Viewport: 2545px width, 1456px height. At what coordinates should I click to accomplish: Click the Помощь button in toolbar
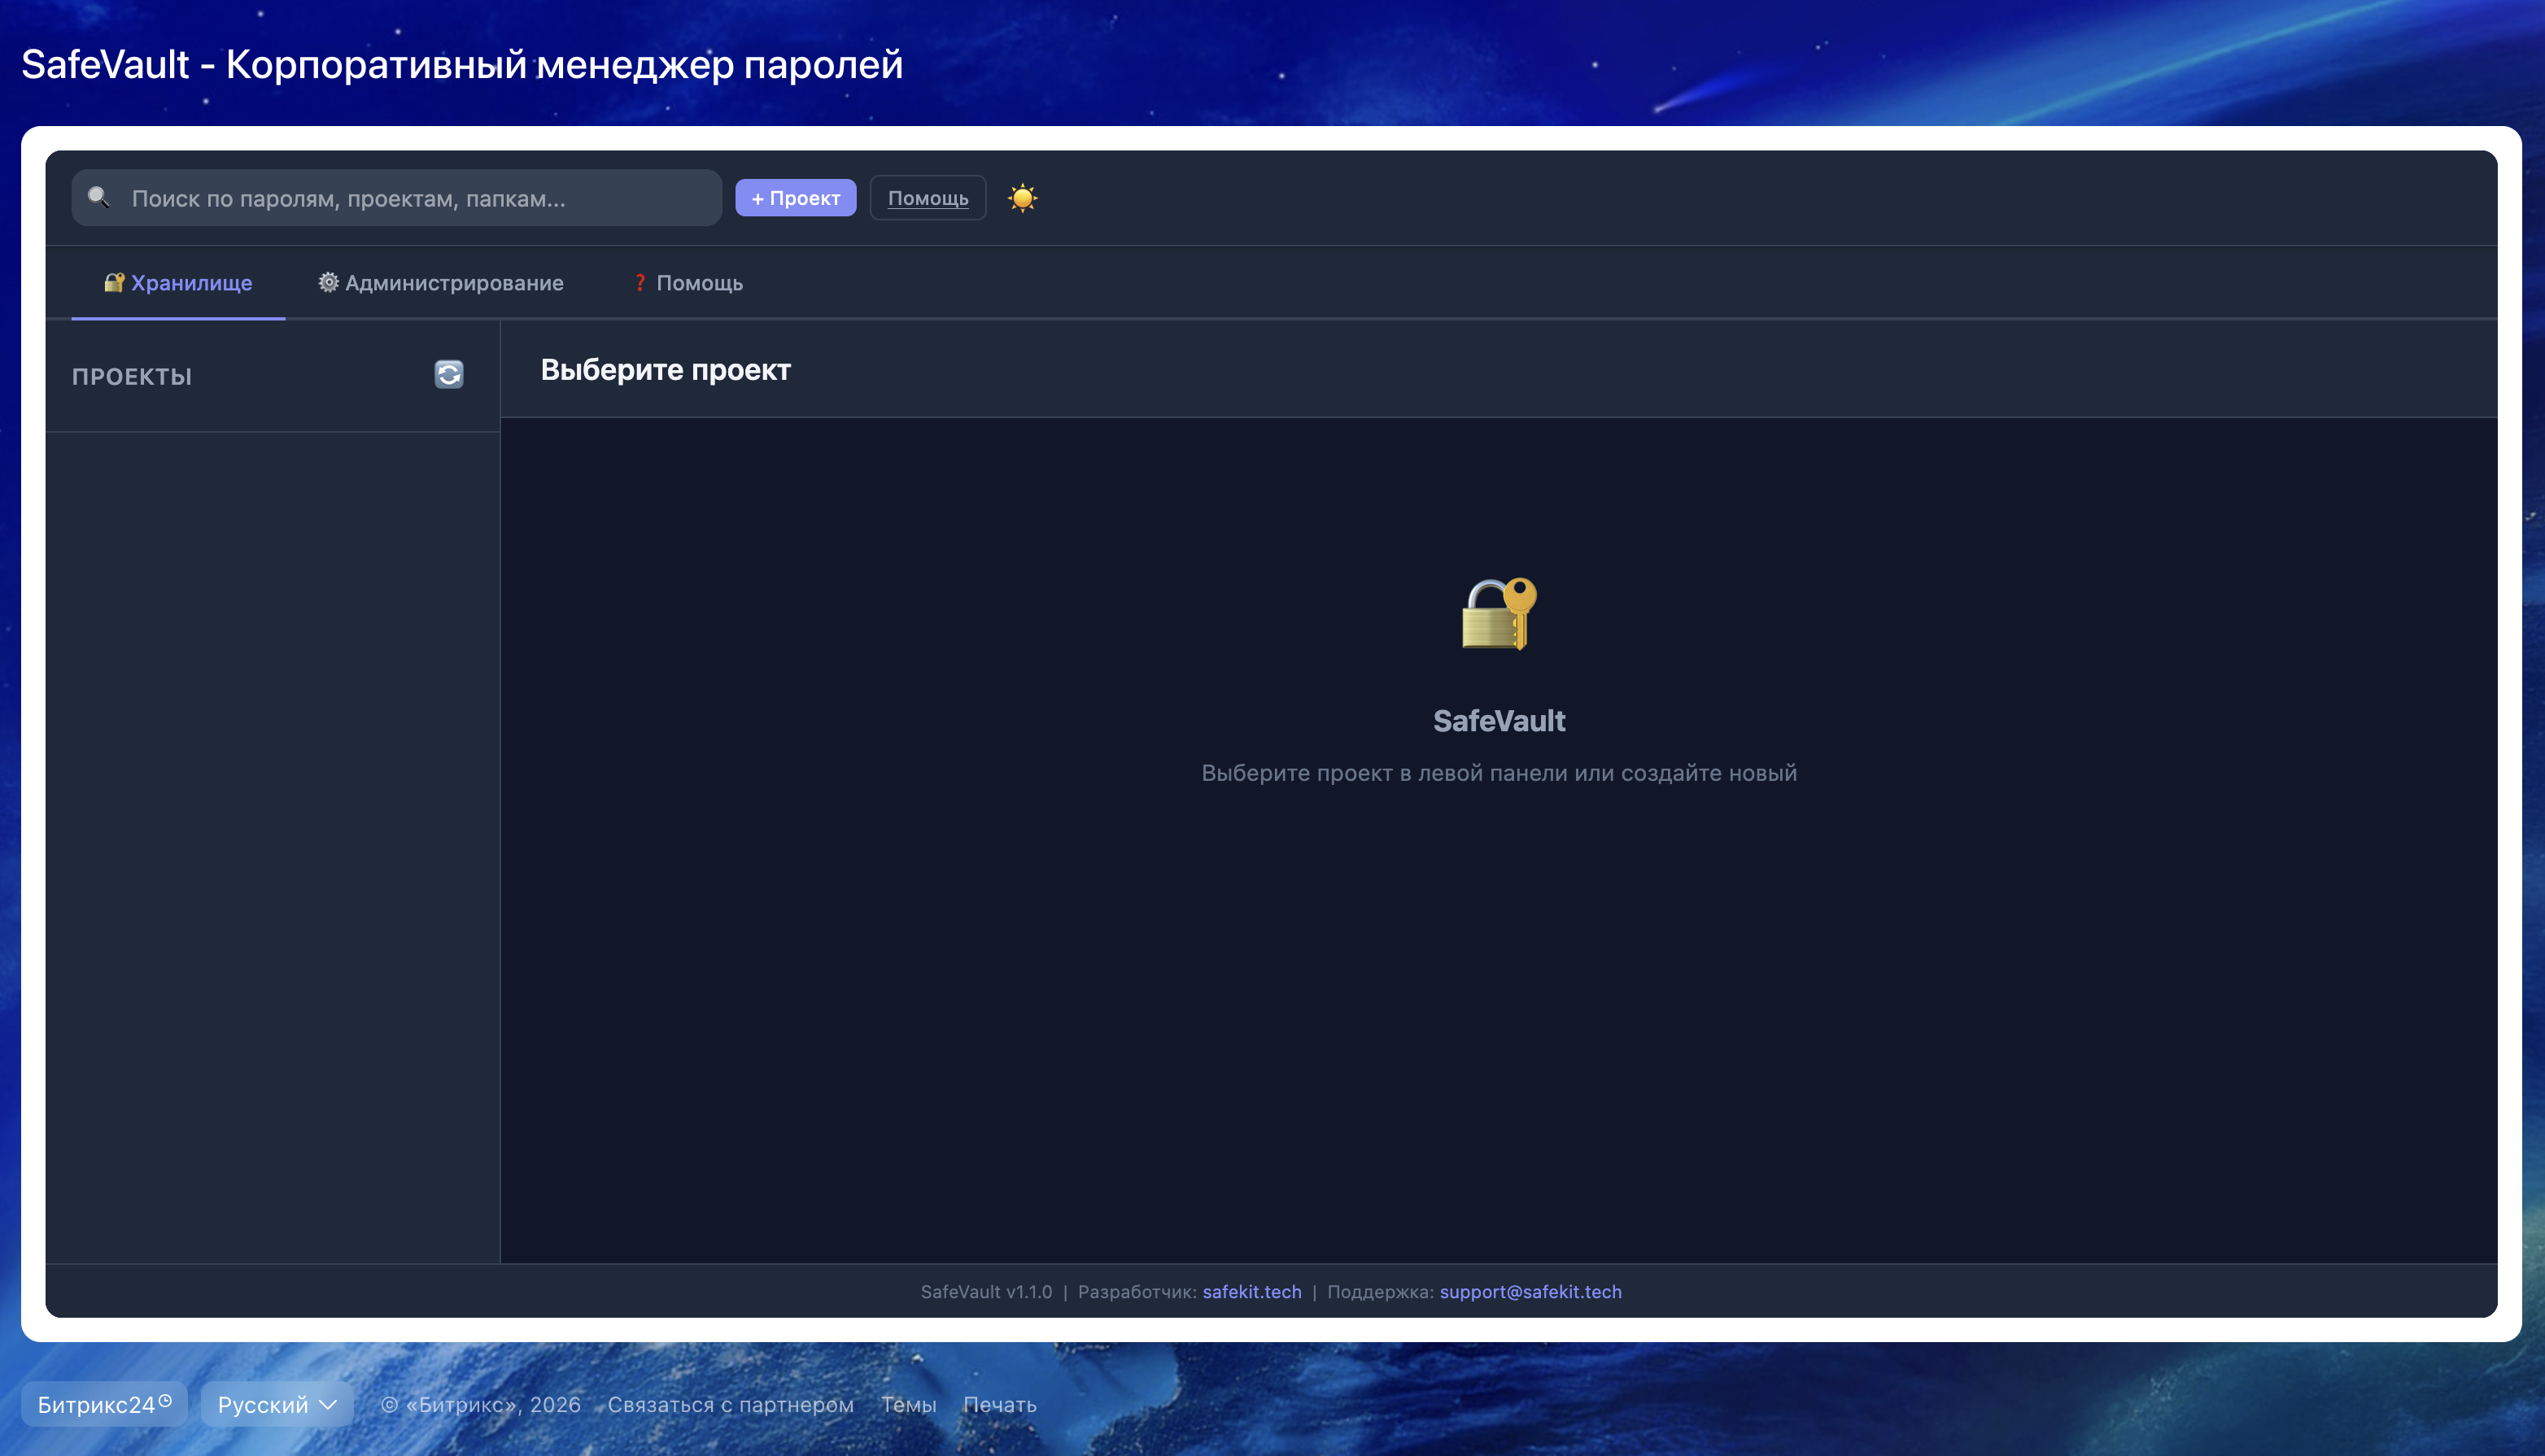[927, 198]
